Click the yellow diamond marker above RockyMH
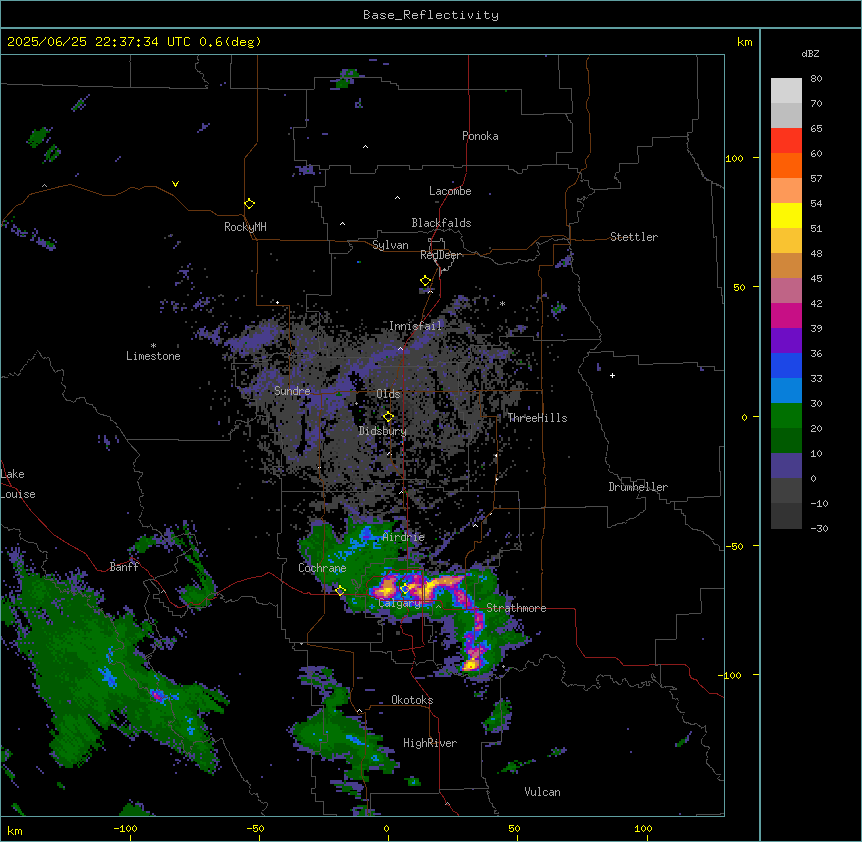 pos(250,204)
